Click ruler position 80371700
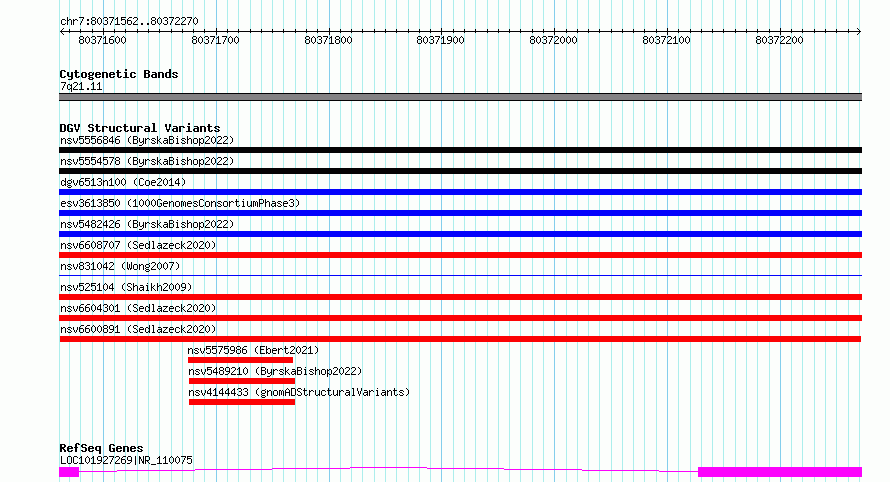This screenshot has height=482, width=890. tap(215, 40)
